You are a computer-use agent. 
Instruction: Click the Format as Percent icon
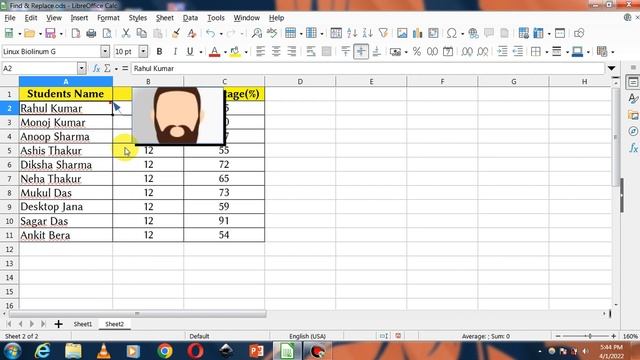coord(417,51)
